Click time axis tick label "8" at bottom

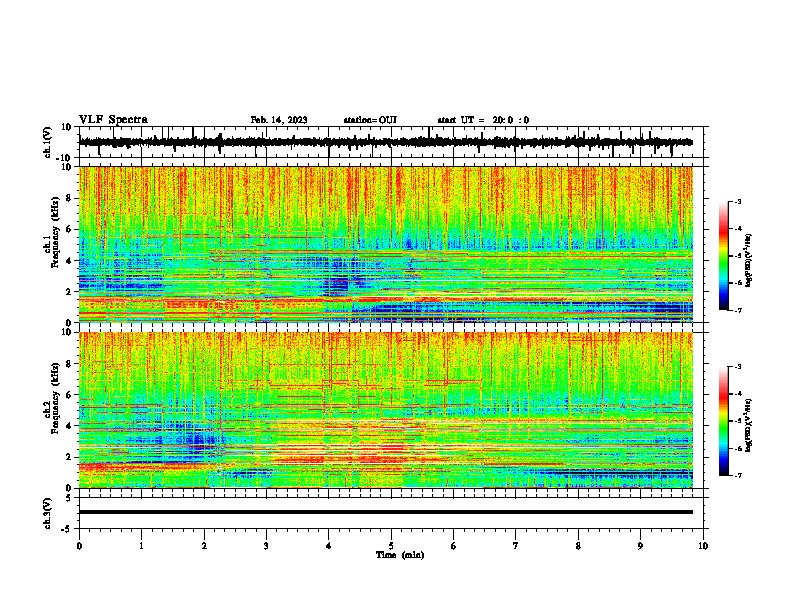tap(578, 546)
